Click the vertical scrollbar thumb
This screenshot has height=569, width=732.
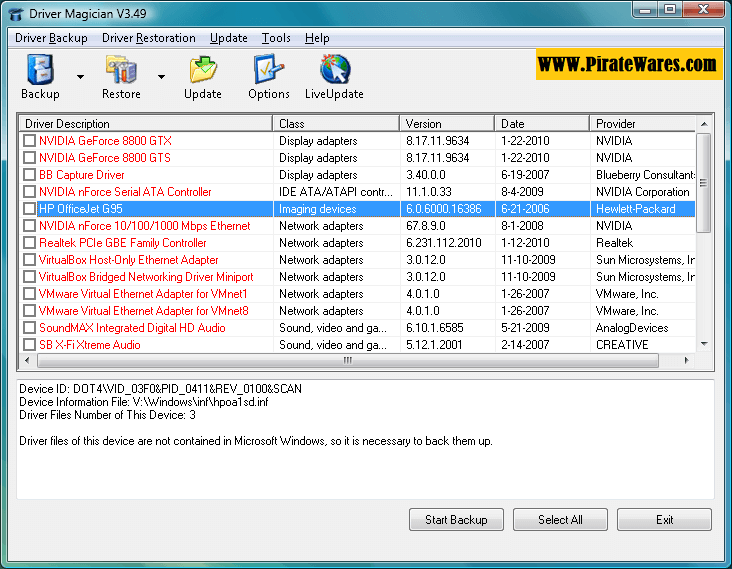pos(704,183)
